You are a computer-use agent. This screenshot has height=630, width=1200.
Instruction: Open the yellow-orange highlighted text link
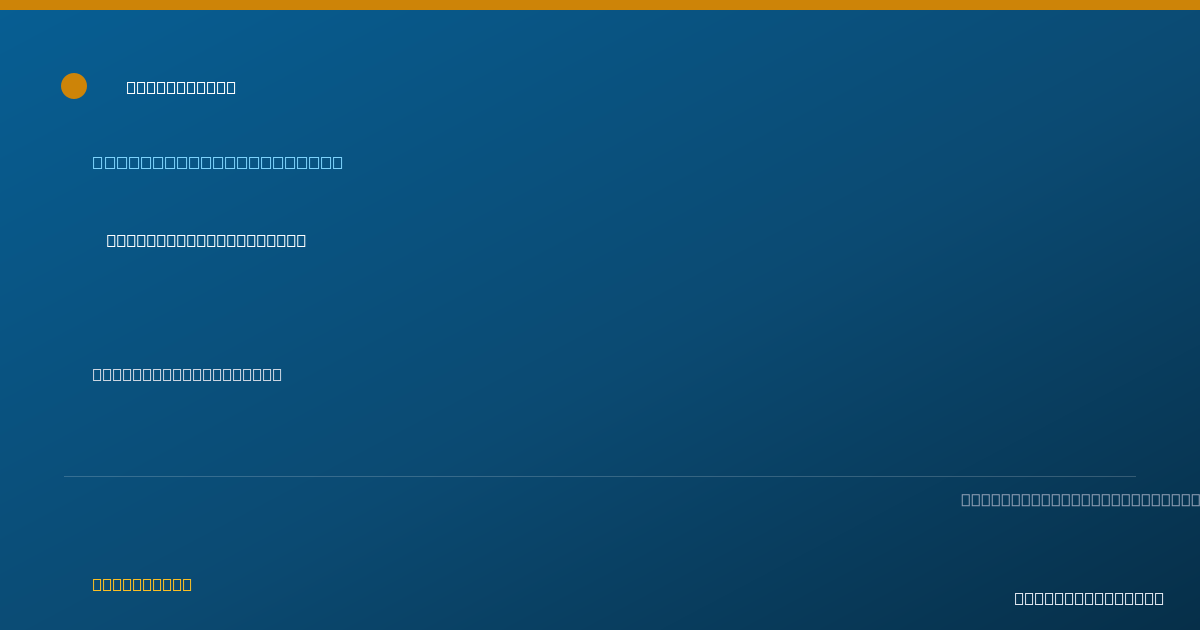pyautogui.click(x=142, y=584)
